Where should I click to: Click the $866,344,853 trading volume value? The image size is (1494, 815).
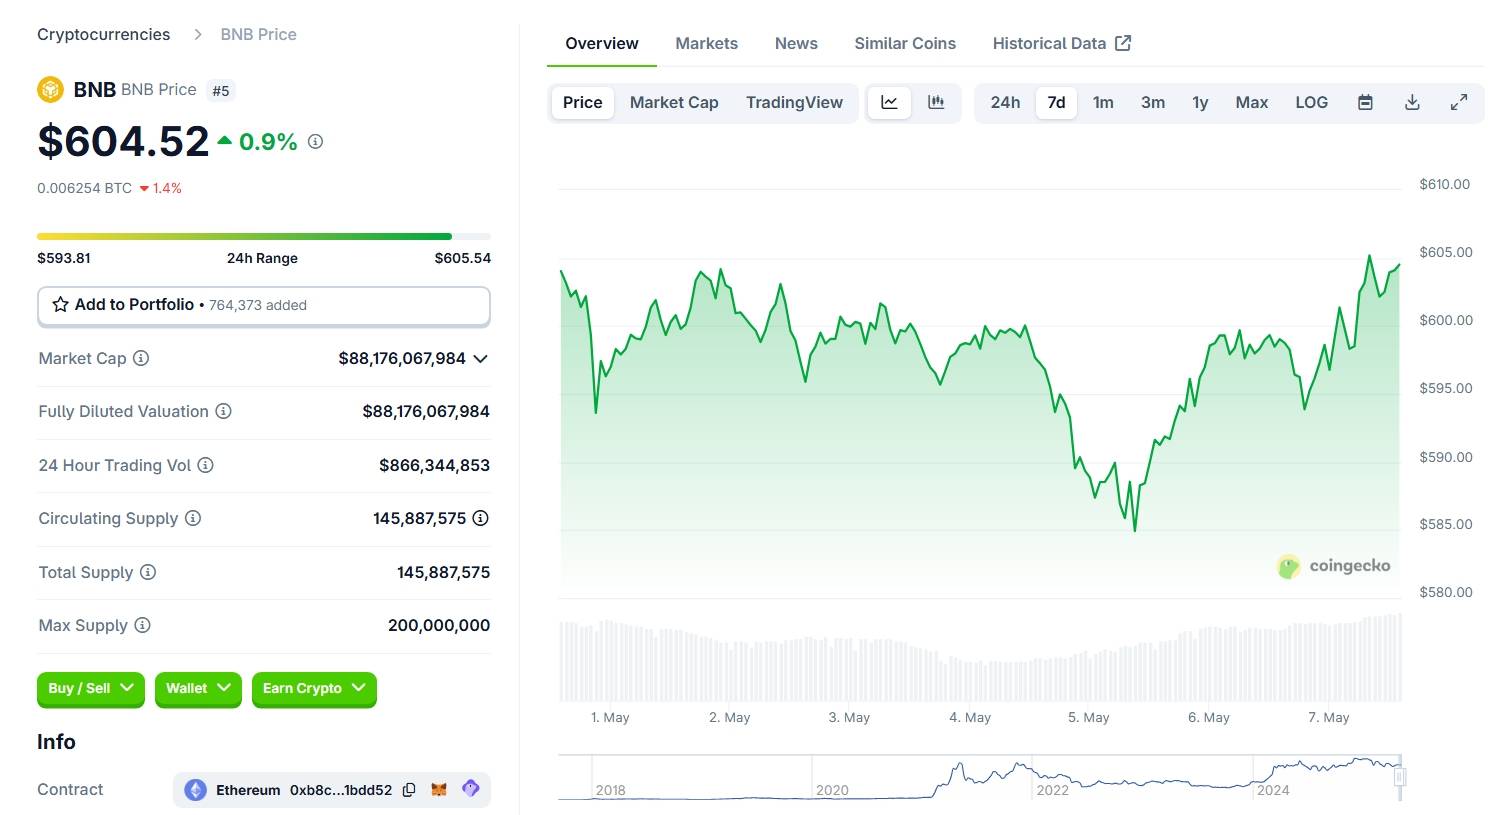[x=434, y=465]
